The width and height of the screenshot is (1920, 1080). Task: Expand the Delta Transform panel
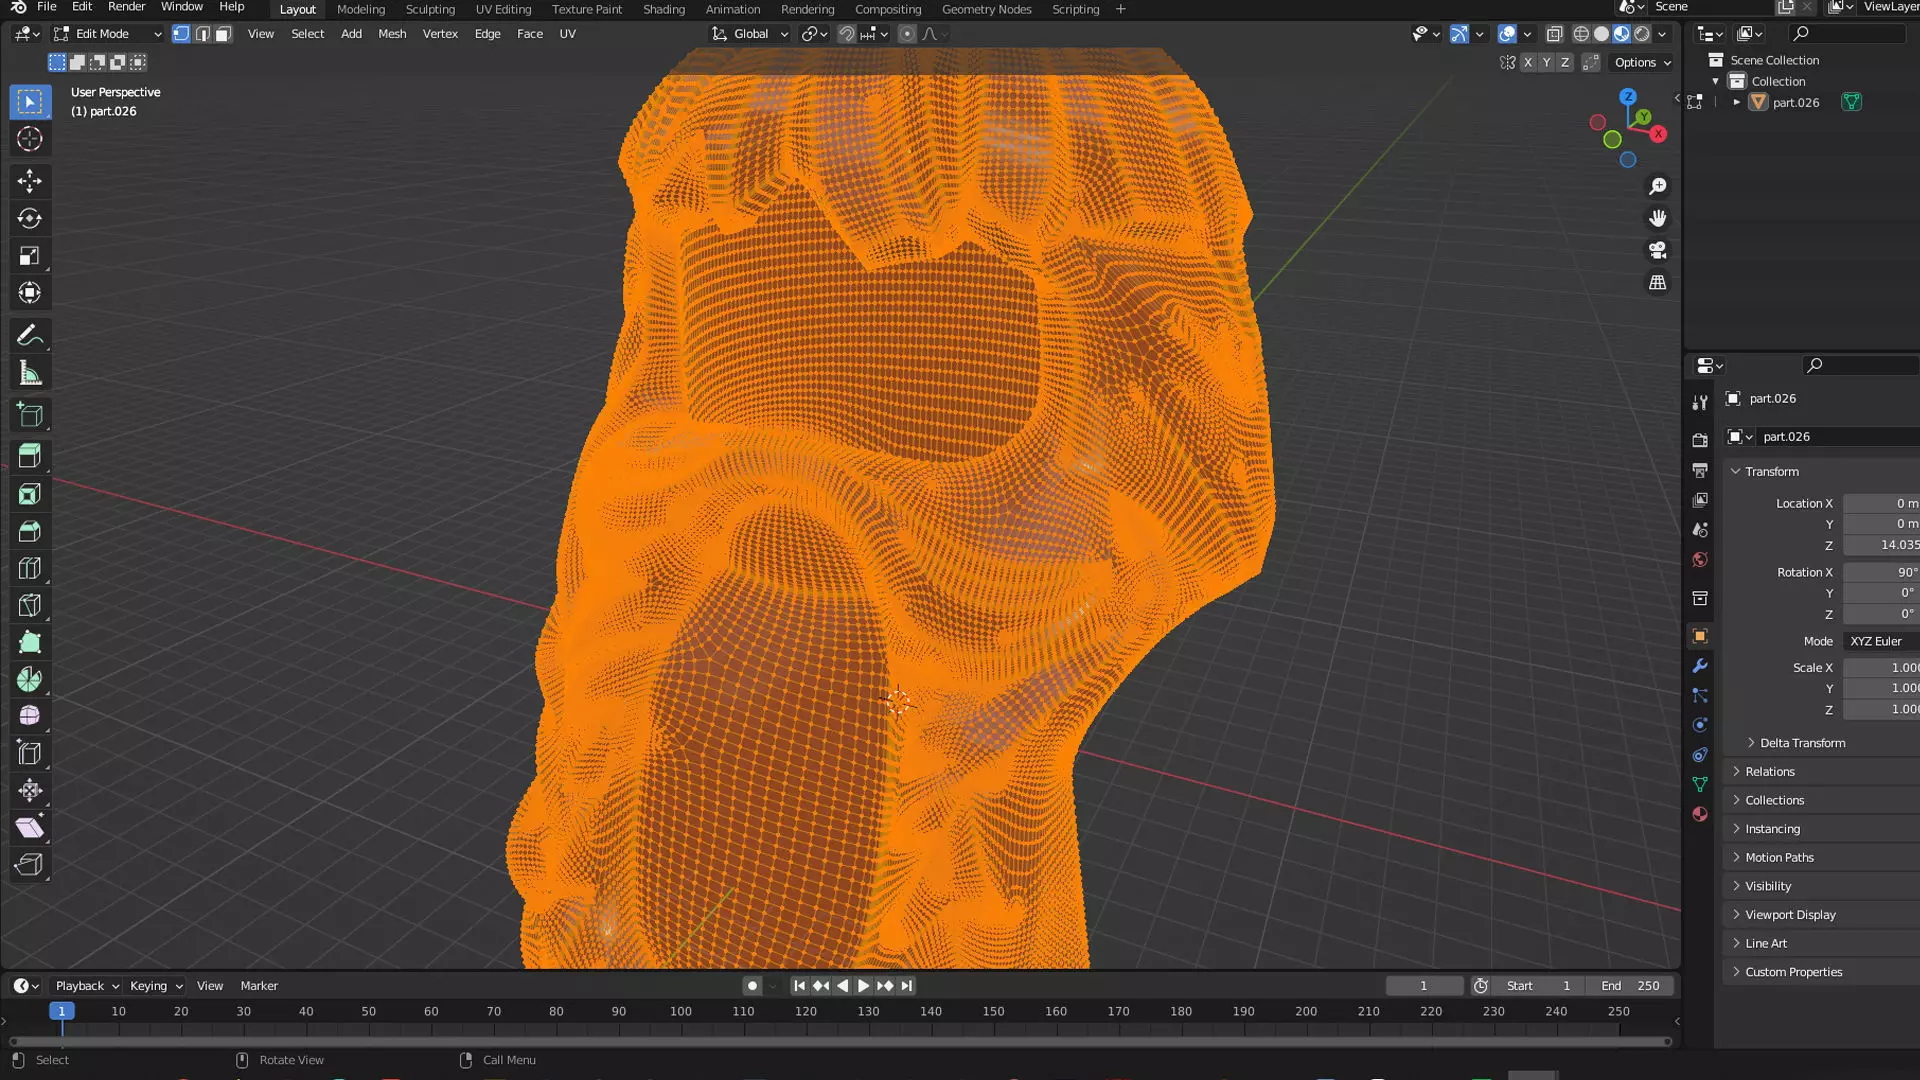pos(1802,743)
